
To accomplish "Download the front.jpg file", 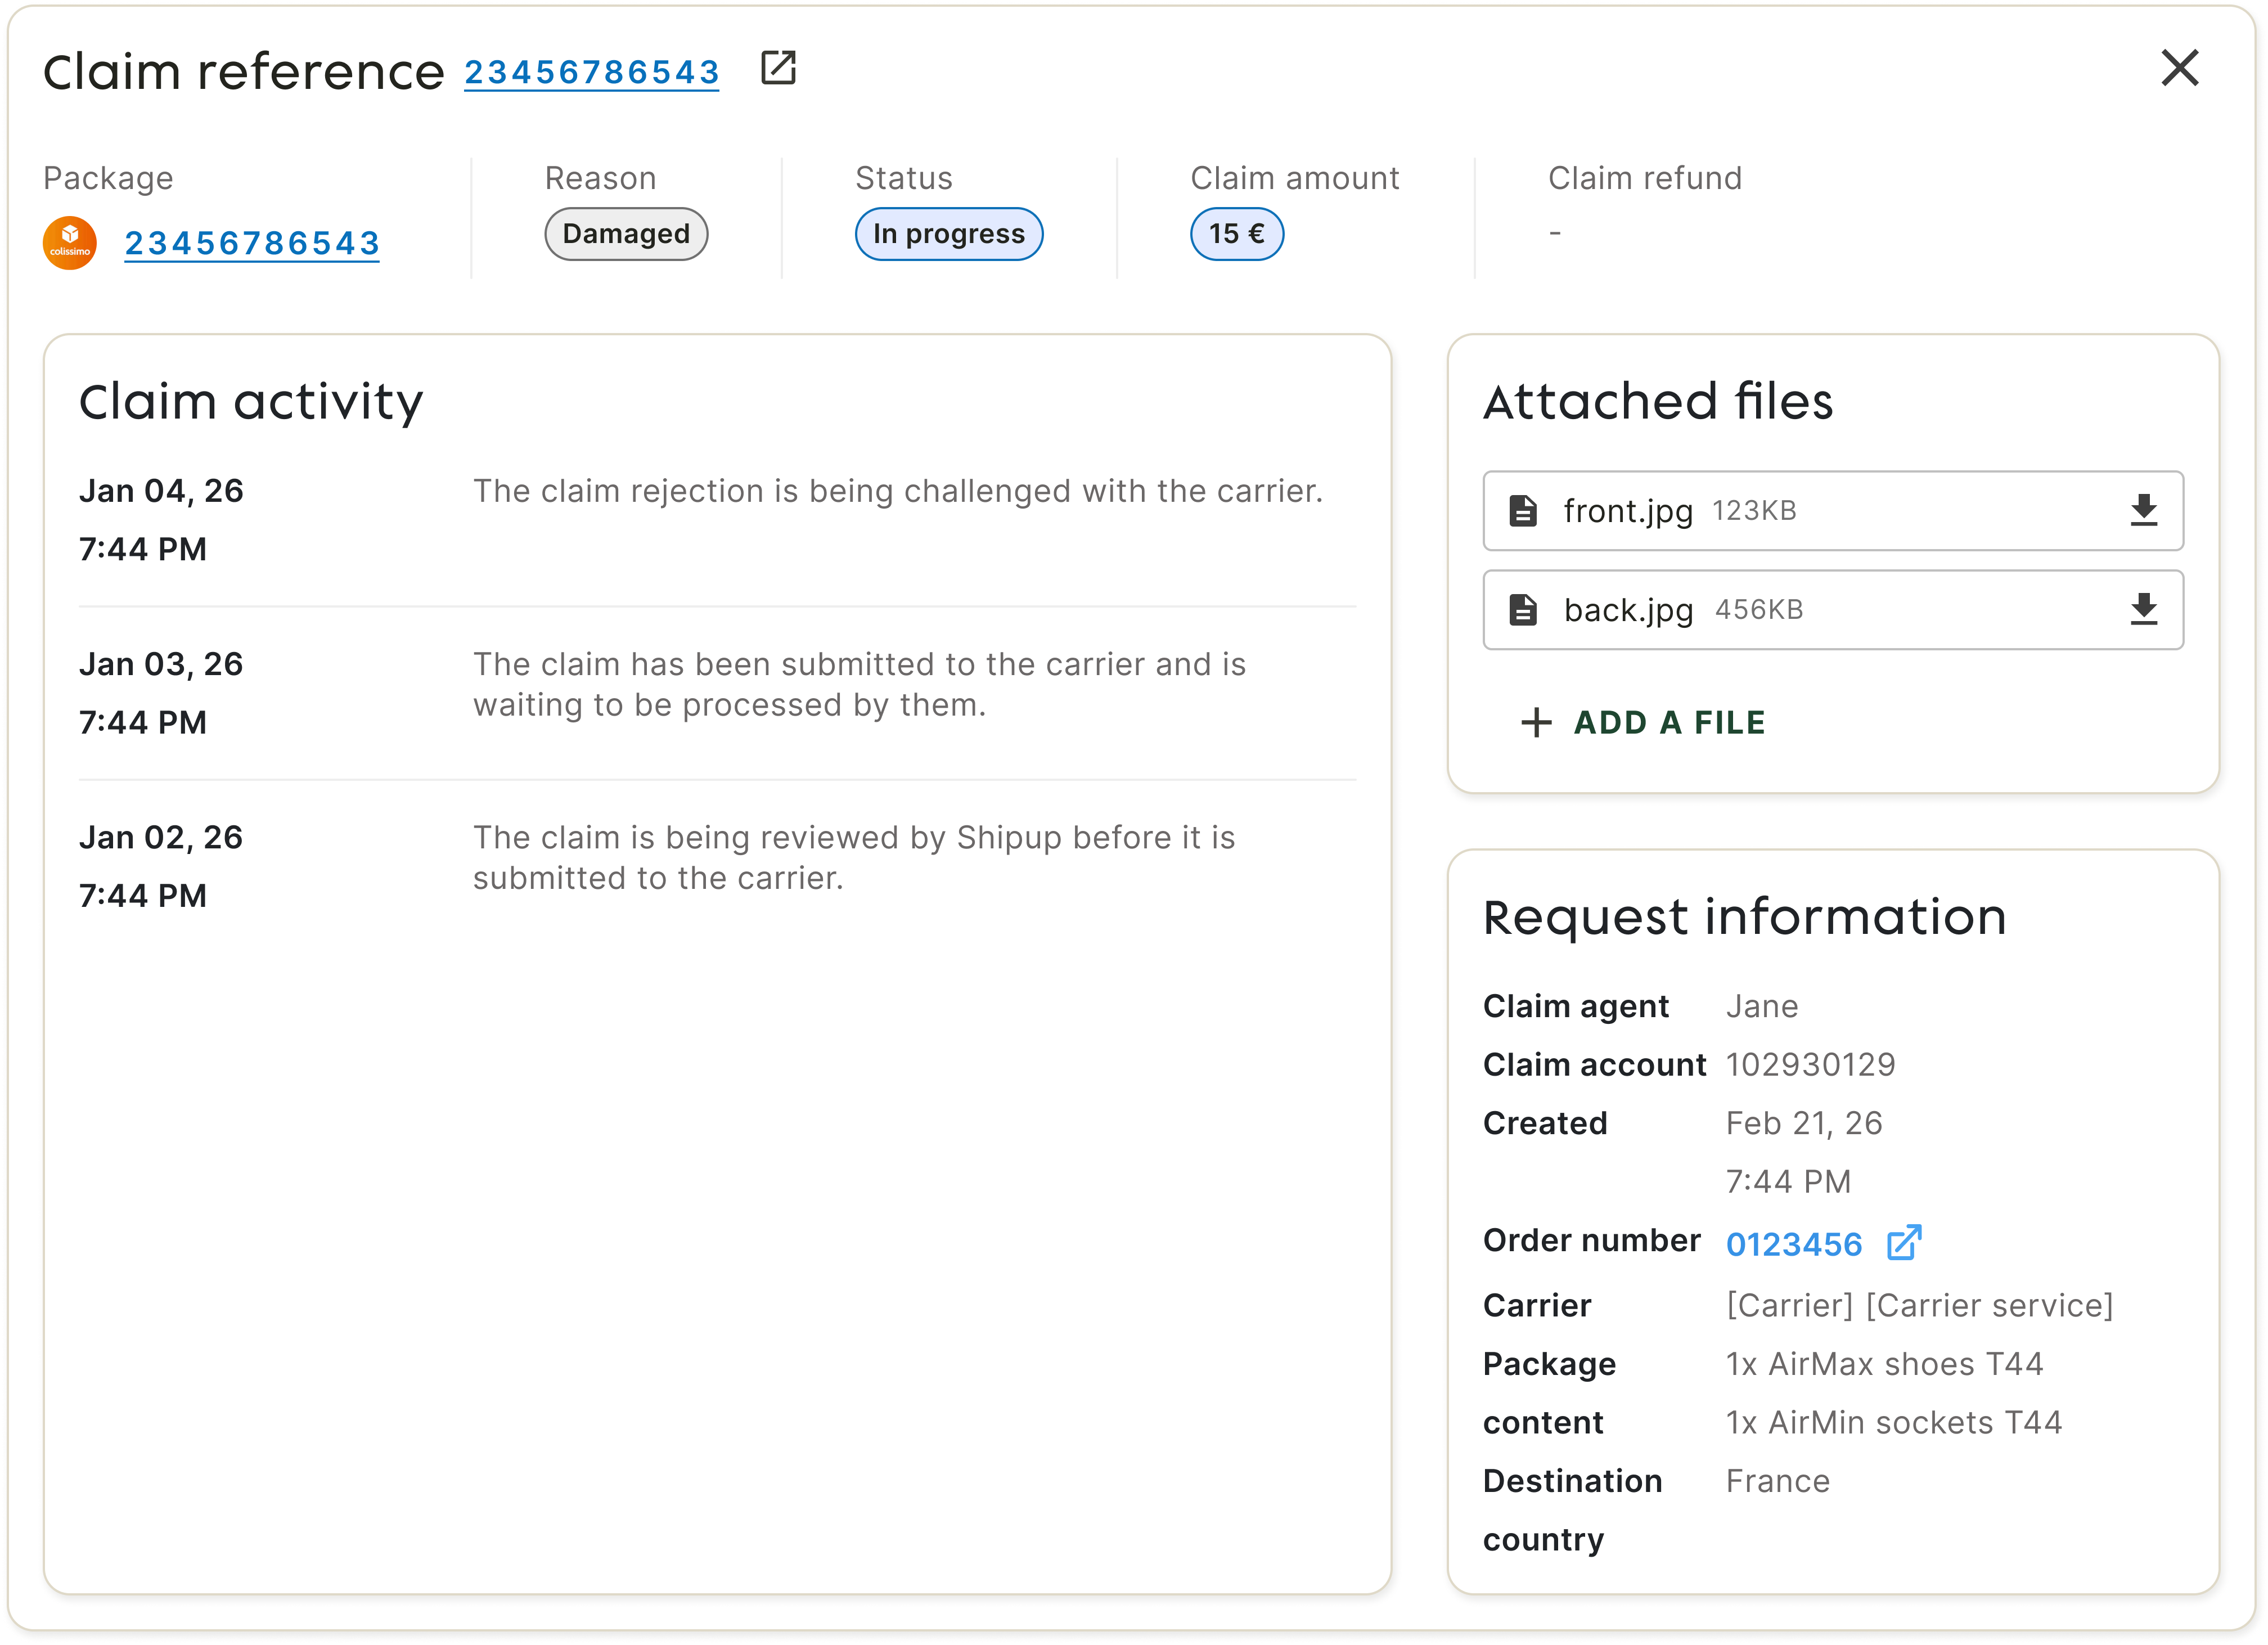I will pyautogui.click(x=2143, y=510).
